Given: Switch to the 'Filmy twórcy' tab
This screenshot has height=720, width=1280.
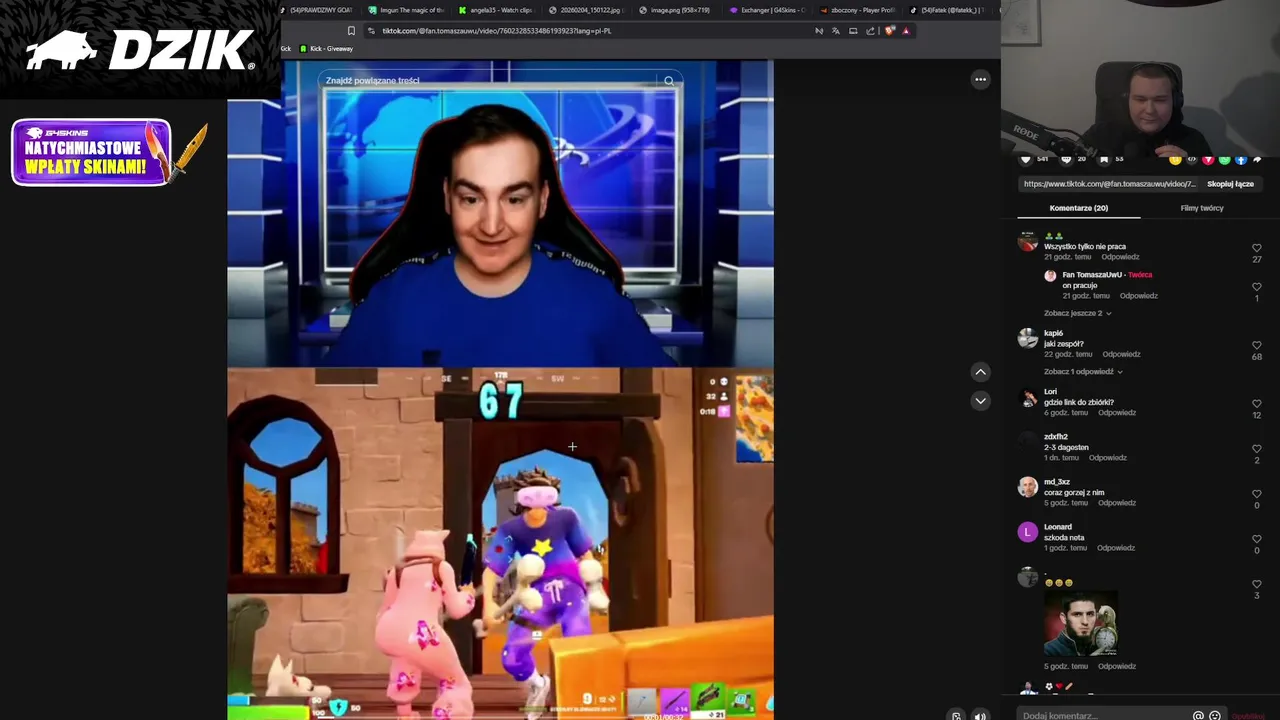Looking at the screenshot, I should [x=1202, y=208].
